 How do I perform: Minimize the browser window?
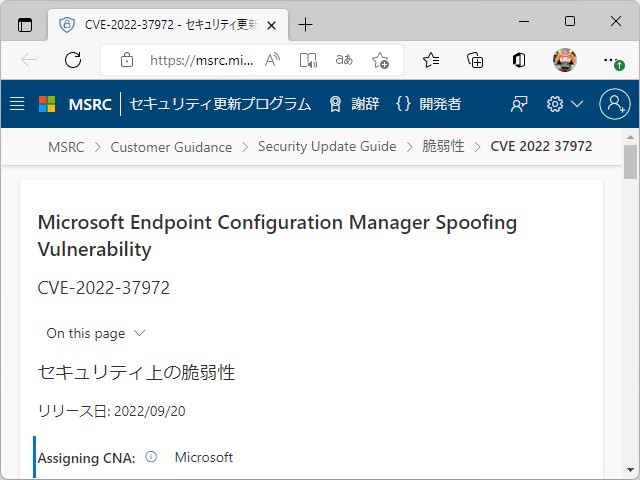coord(524,21)
